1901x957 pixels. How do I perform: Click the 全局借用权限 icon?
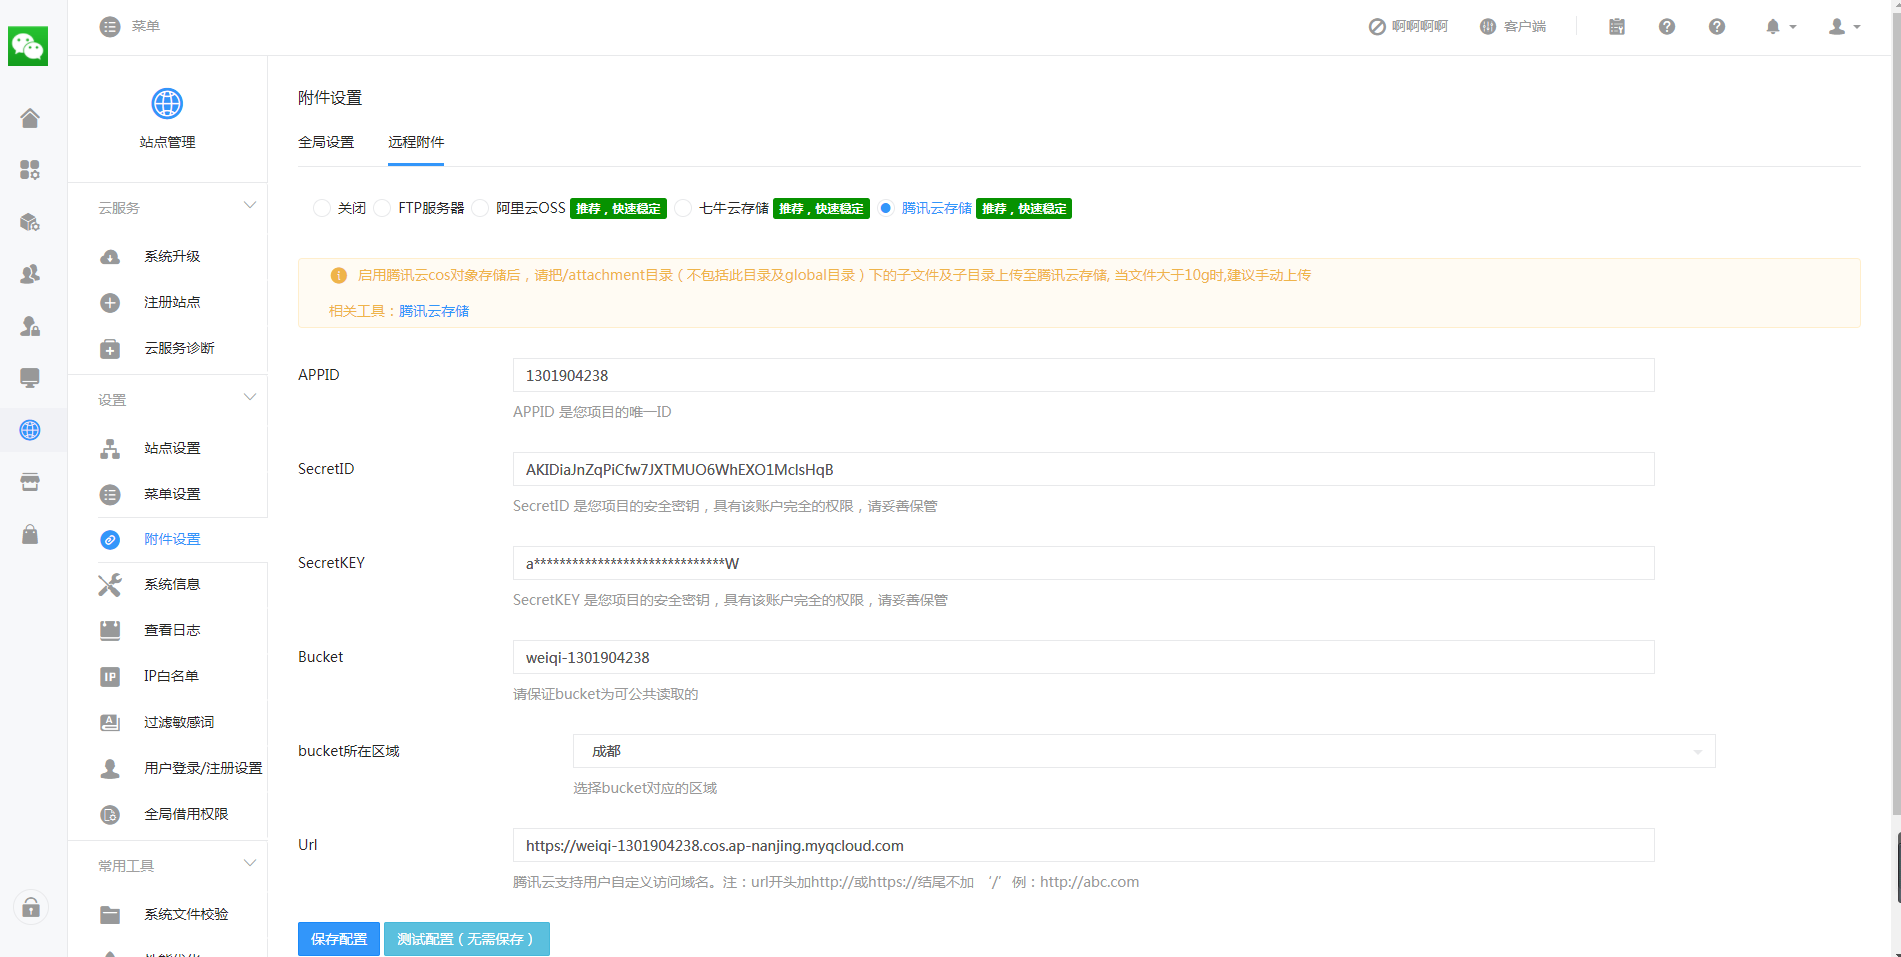click(x=110, y=815)
